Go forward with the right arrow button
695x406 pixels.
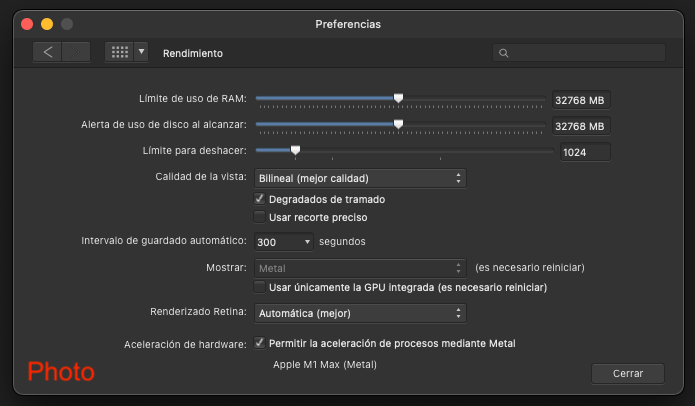pyautogui.click(x=76, y=52)
